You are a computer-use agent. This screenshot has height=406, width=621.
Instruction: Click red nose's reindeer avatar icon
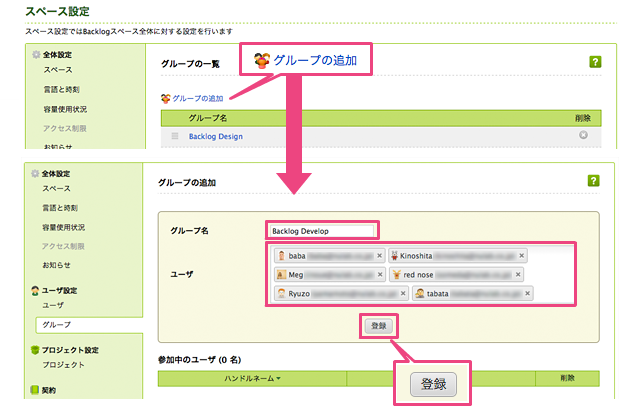coord(396,274)
